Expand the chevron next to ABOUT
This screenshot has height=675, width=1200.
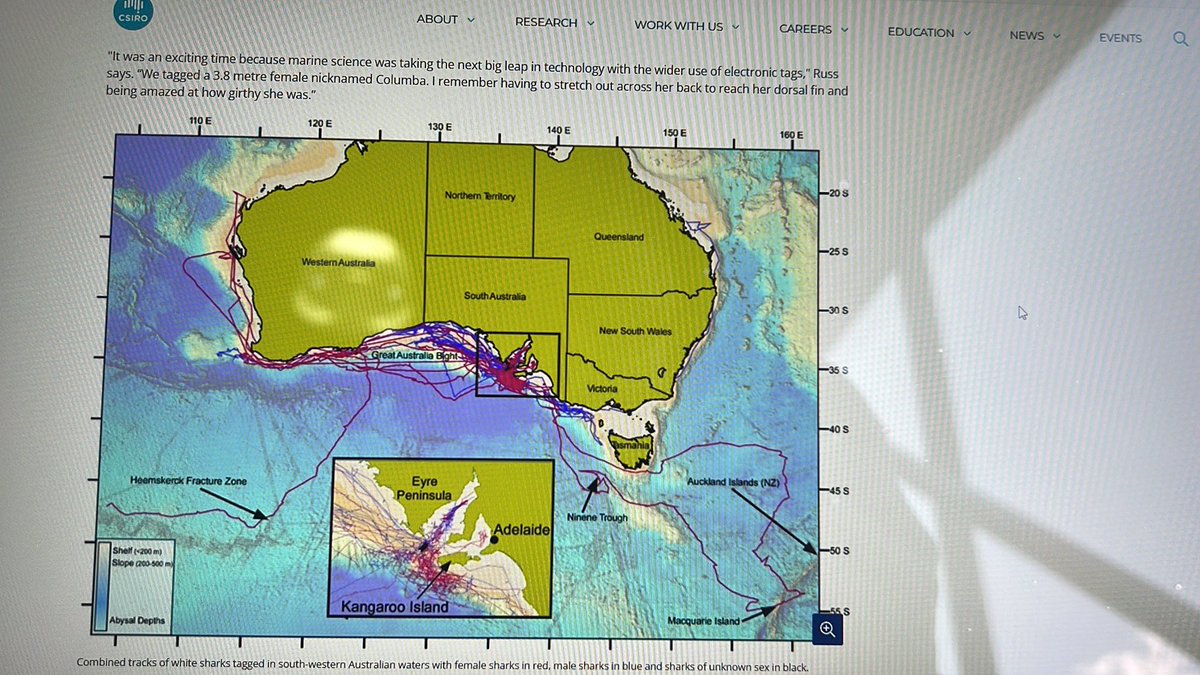(471, 20)
